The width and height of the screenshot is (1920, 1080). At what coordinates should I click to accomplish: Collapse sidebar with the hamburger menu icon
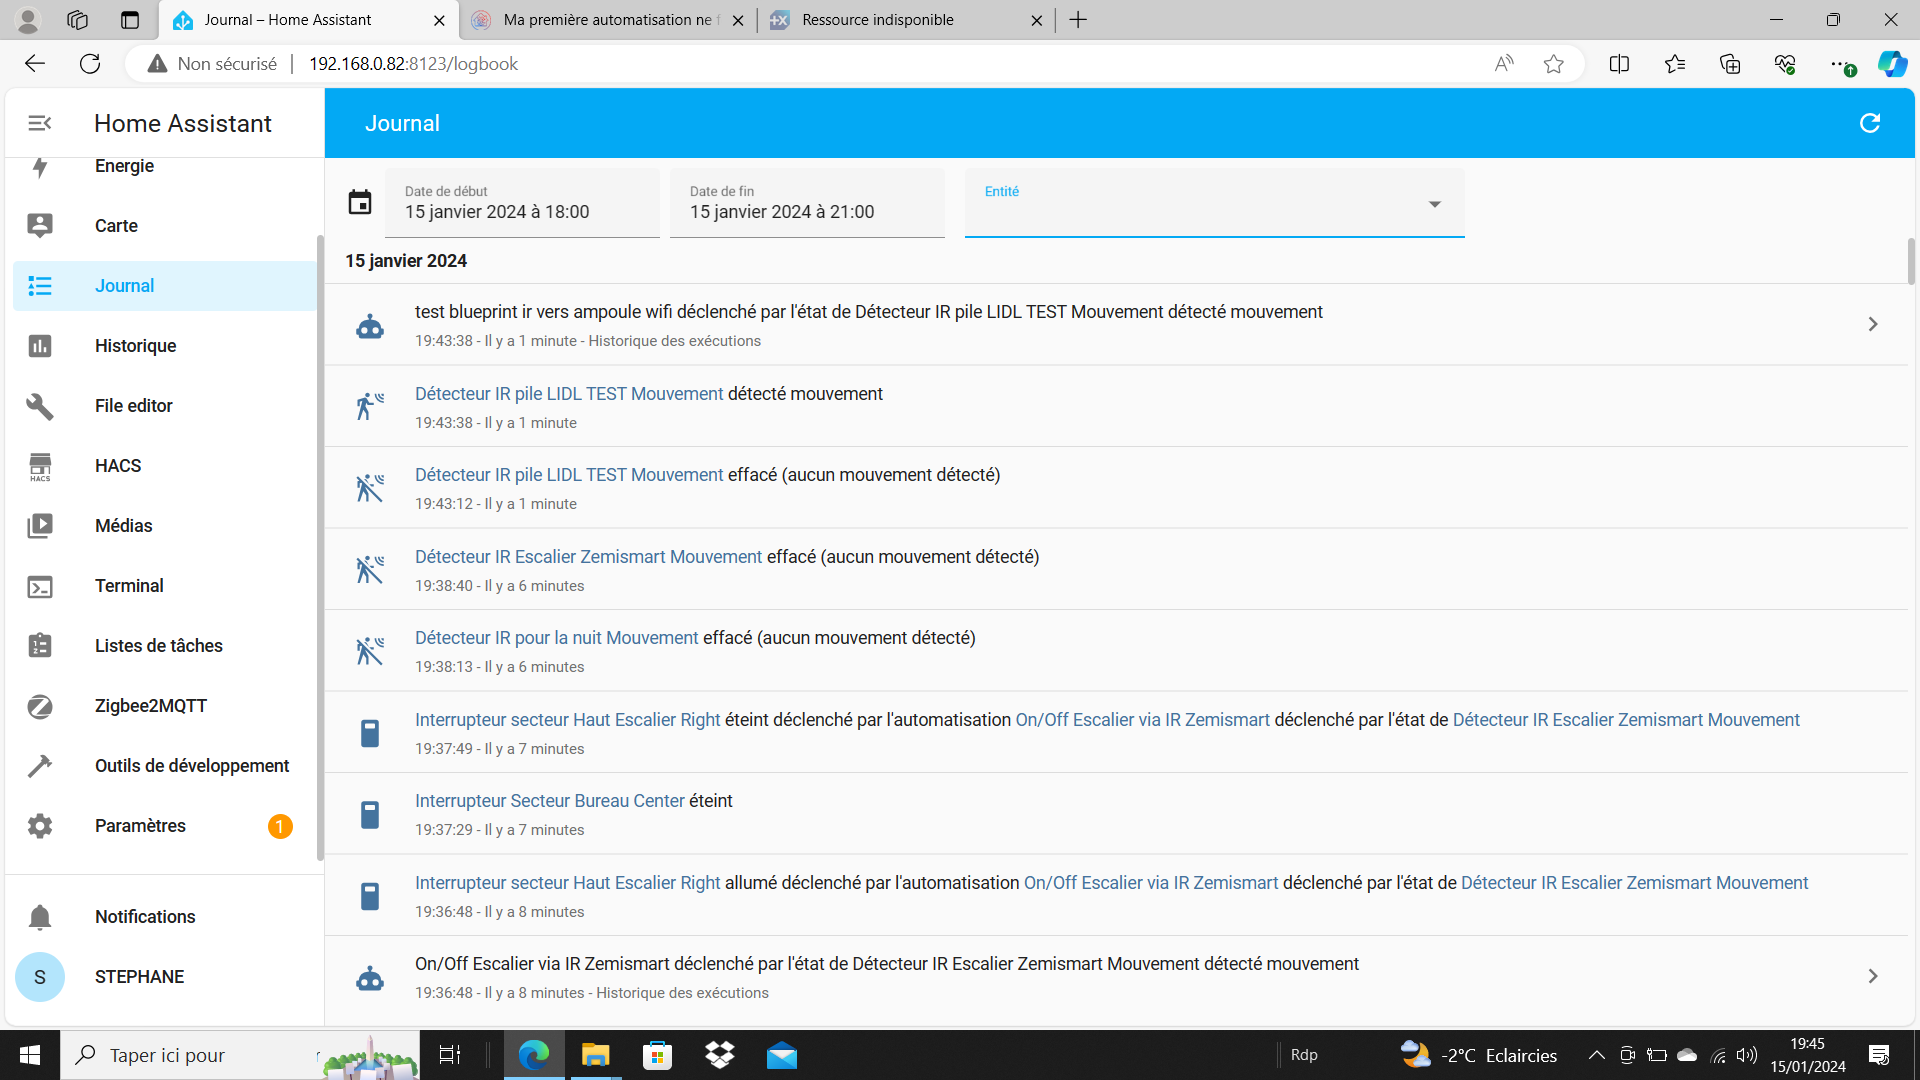click(40, 123)
